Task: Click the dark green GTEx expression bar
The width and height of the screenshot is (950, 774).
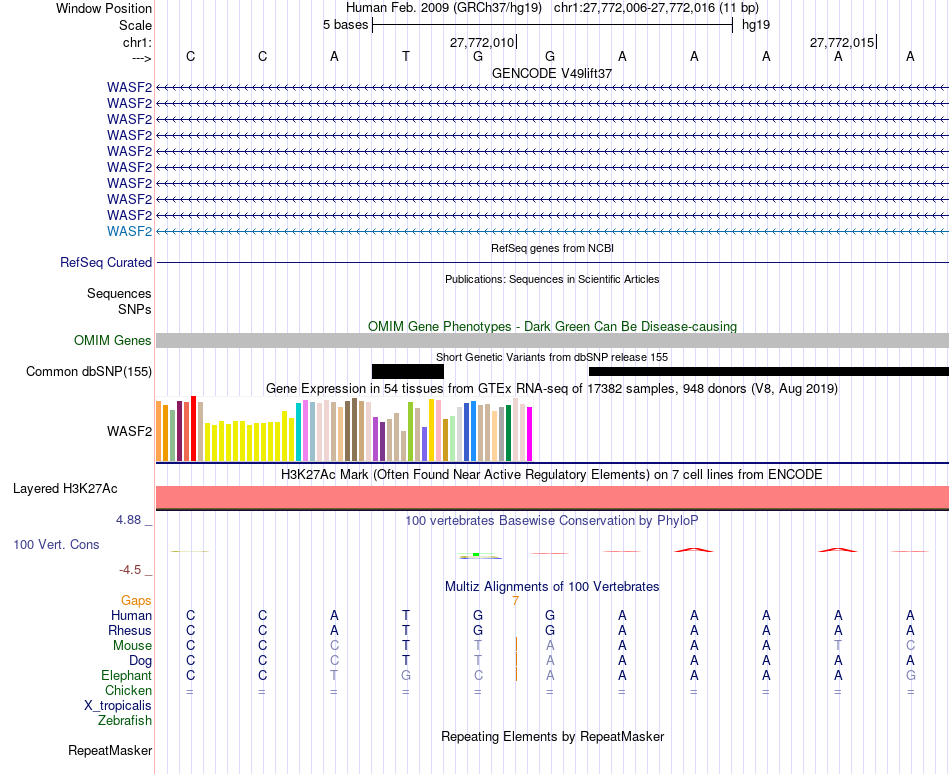Action: tap(508, 433)
